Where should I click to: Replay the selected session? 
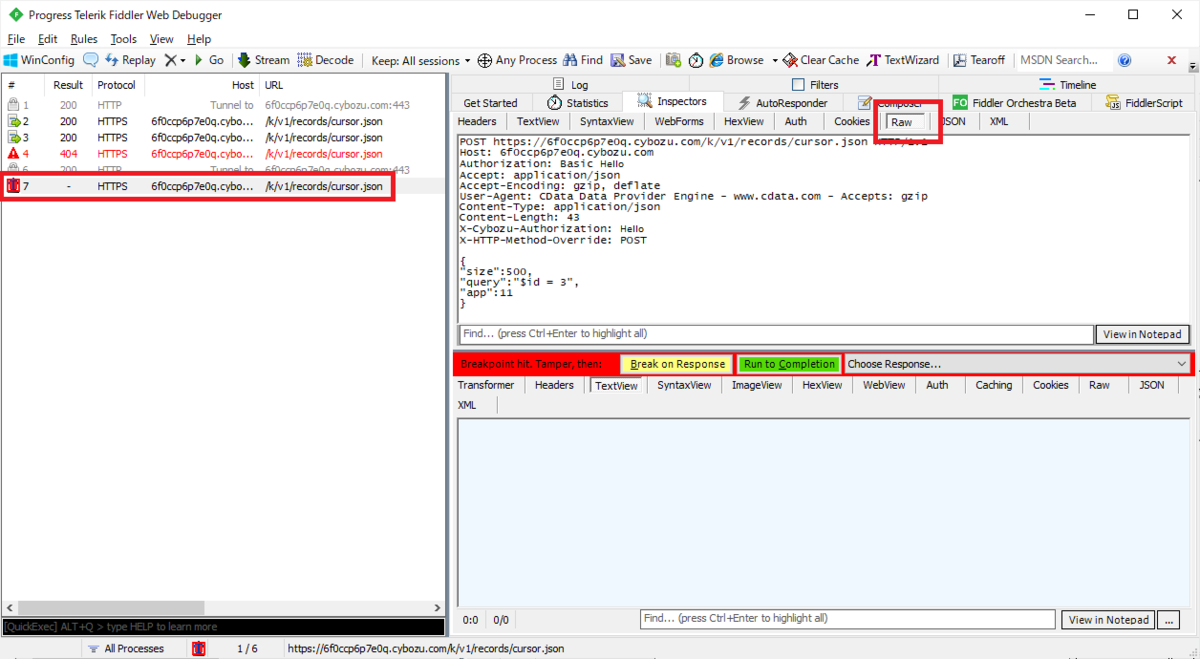(129, 60)
